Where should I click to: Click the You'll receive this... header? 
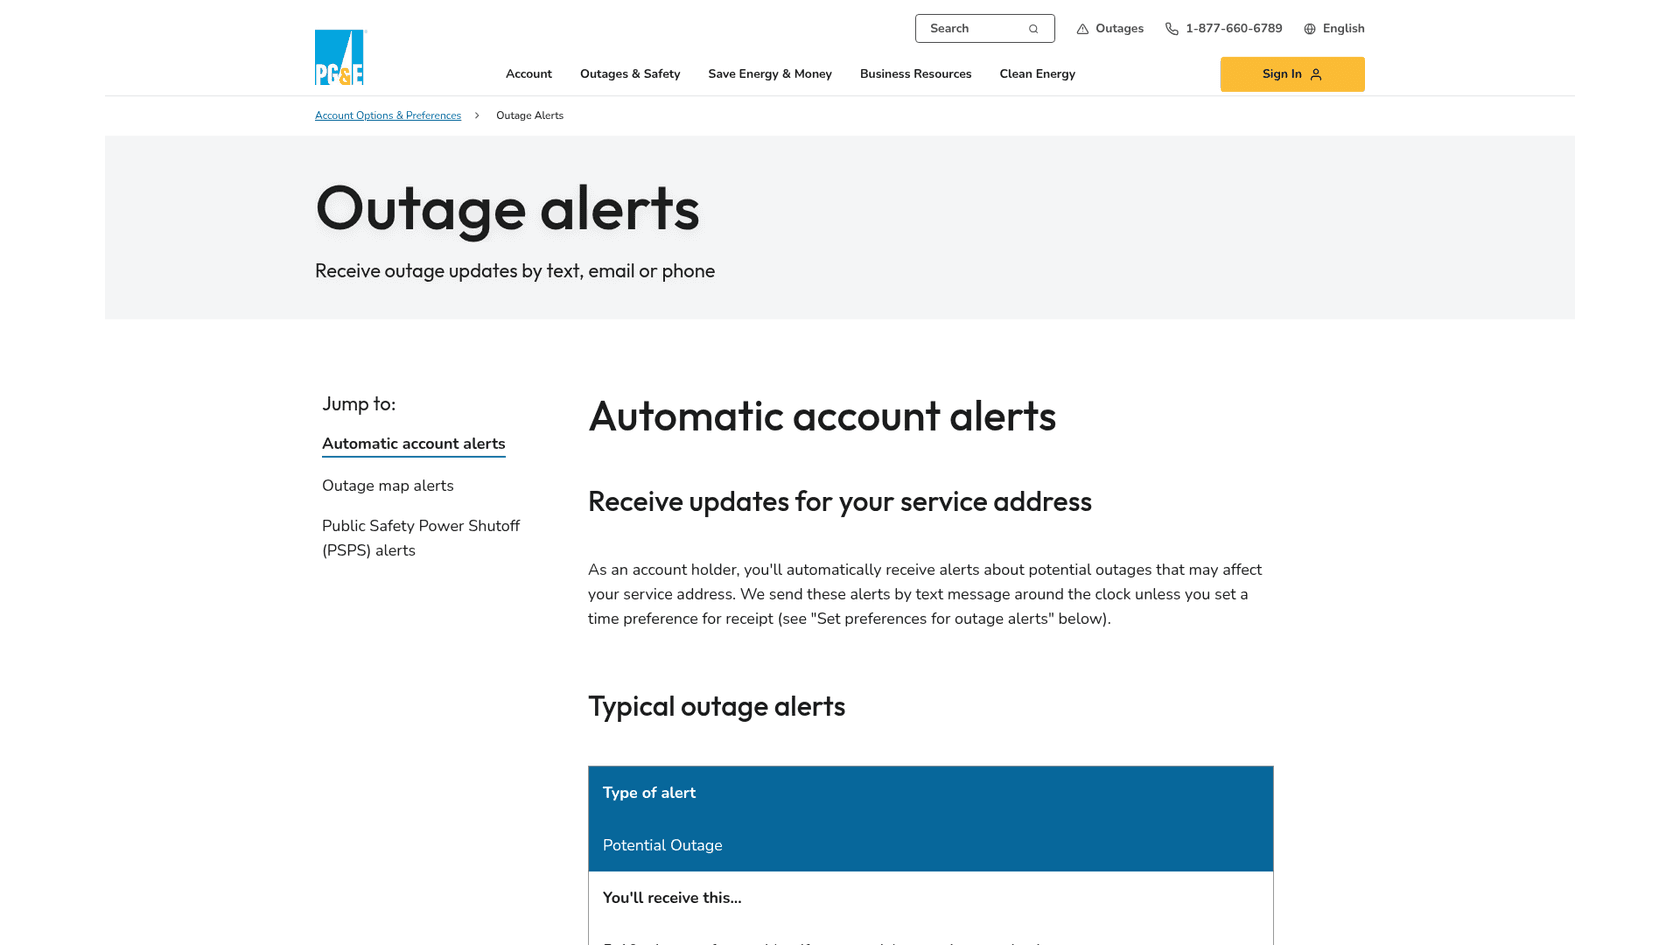672,898
